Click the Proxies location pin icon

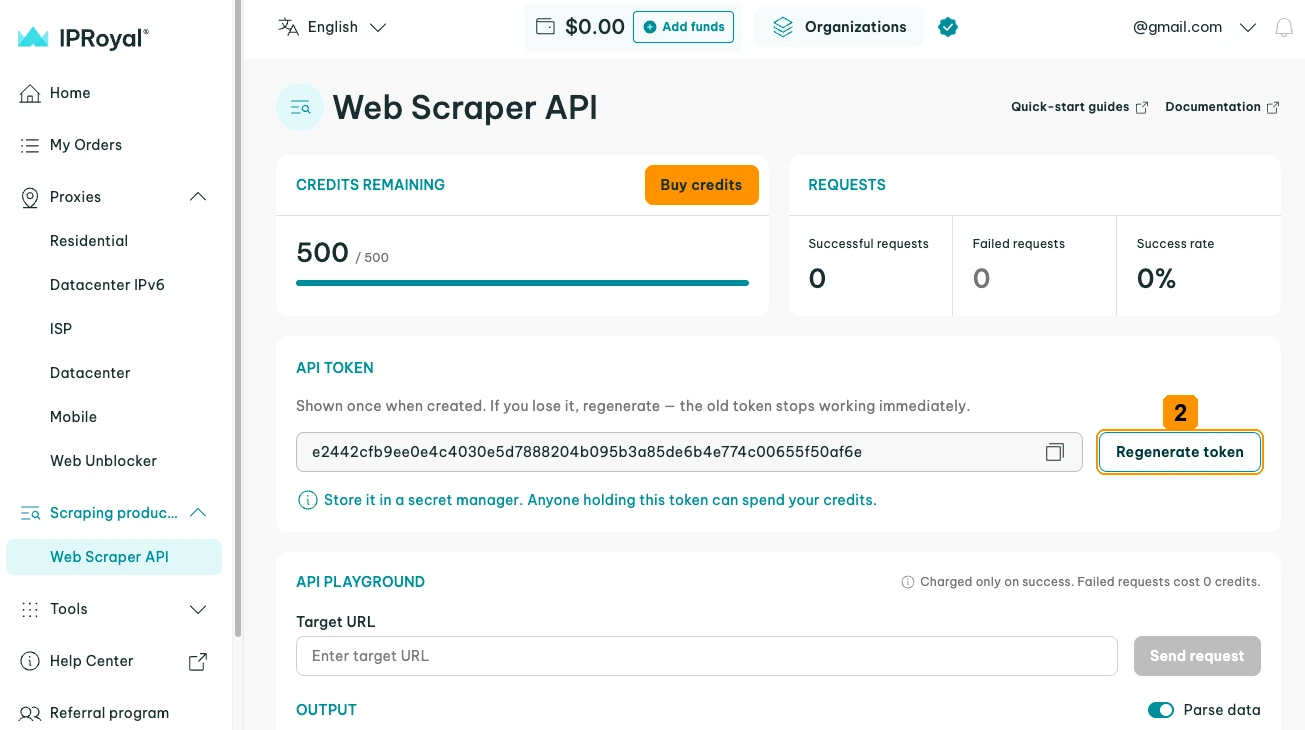pyautogui.click(x=30, y=197)
